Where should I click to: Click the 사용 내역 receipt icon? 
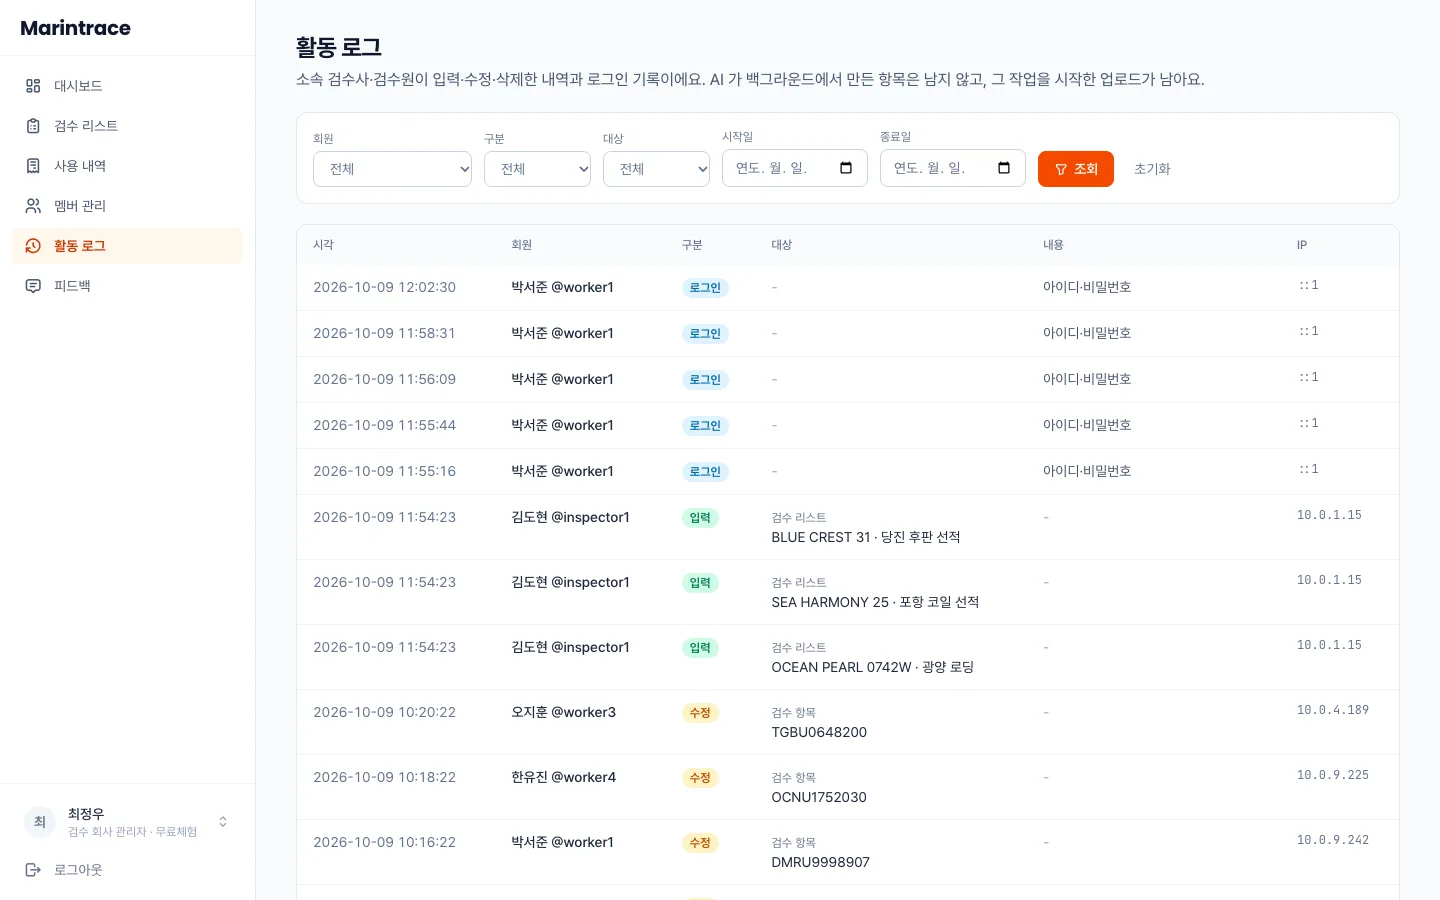point(33,166)
